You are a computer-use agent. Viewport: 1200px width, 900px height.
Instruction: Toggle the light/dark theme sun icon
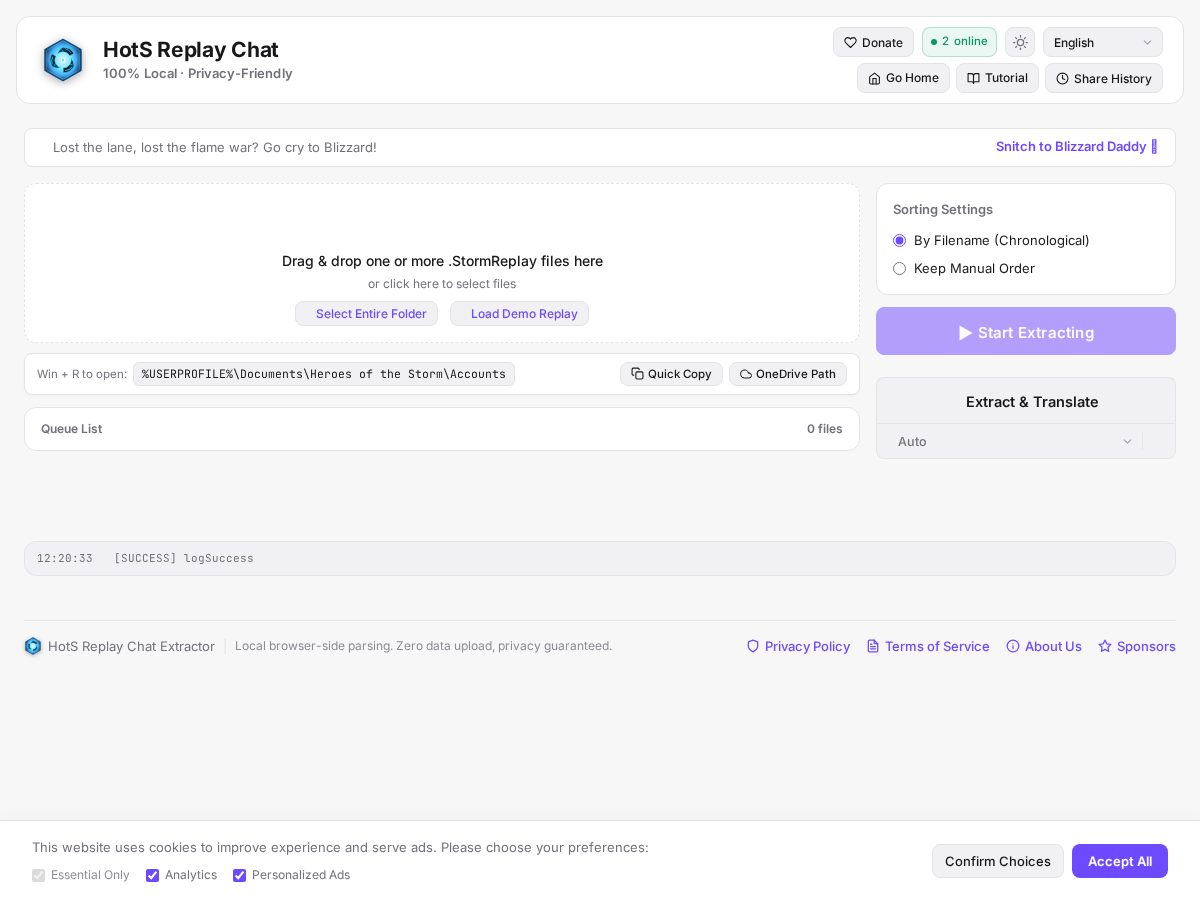coord(1020,42)
